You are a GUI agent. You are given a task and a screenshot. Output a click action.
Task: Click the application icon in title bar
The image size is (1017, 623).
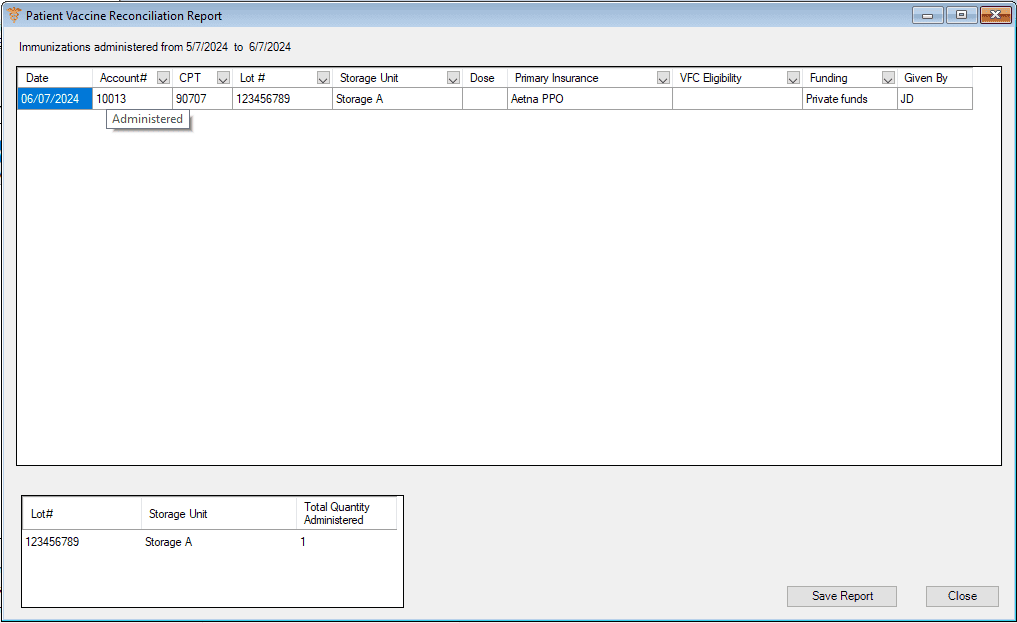click(x=14, y=15)
